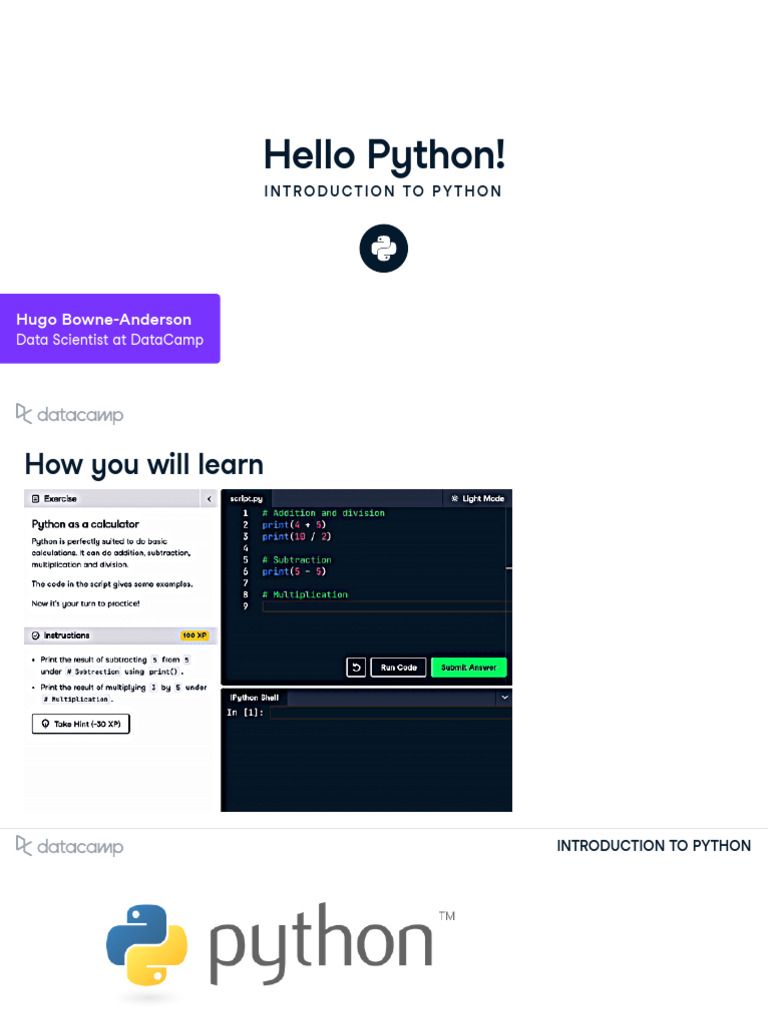Click the Python logo circle under the title

click(x=383, y=248)
